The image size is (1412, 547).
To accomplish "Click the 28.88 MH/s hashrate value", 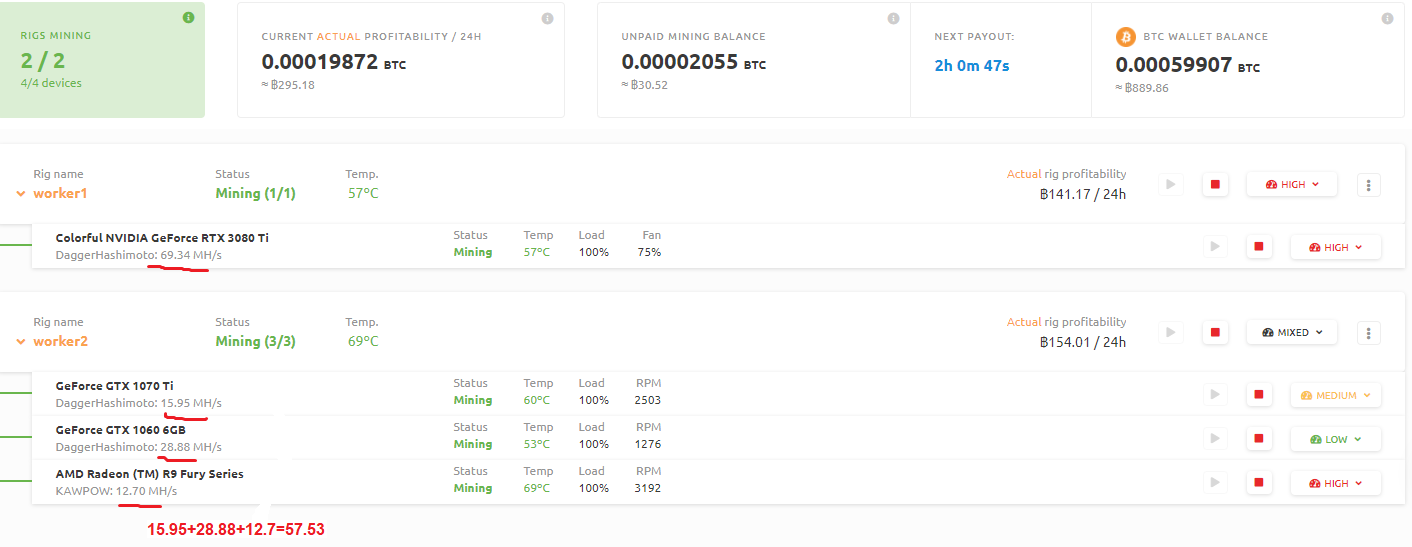I will pyautogui.click(x=191, y=447).
